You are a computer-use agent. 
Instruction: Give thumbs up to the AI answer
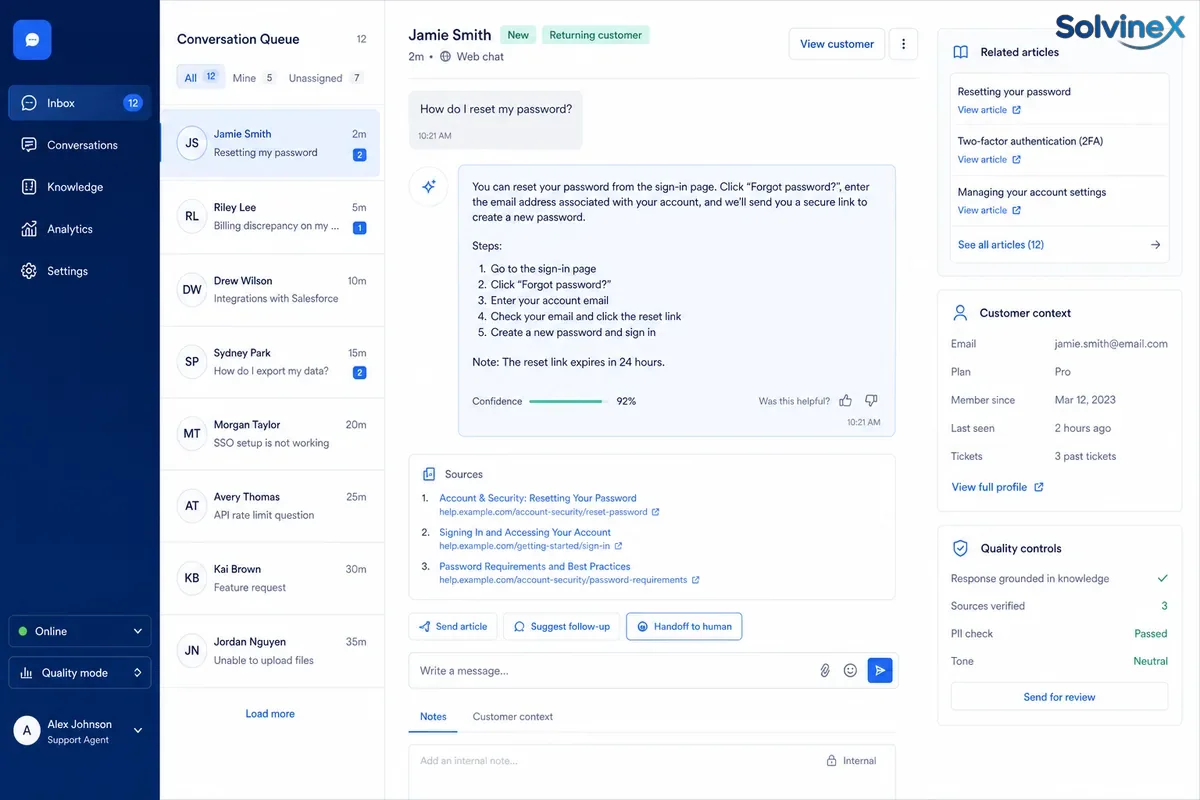tap(846, 401)
